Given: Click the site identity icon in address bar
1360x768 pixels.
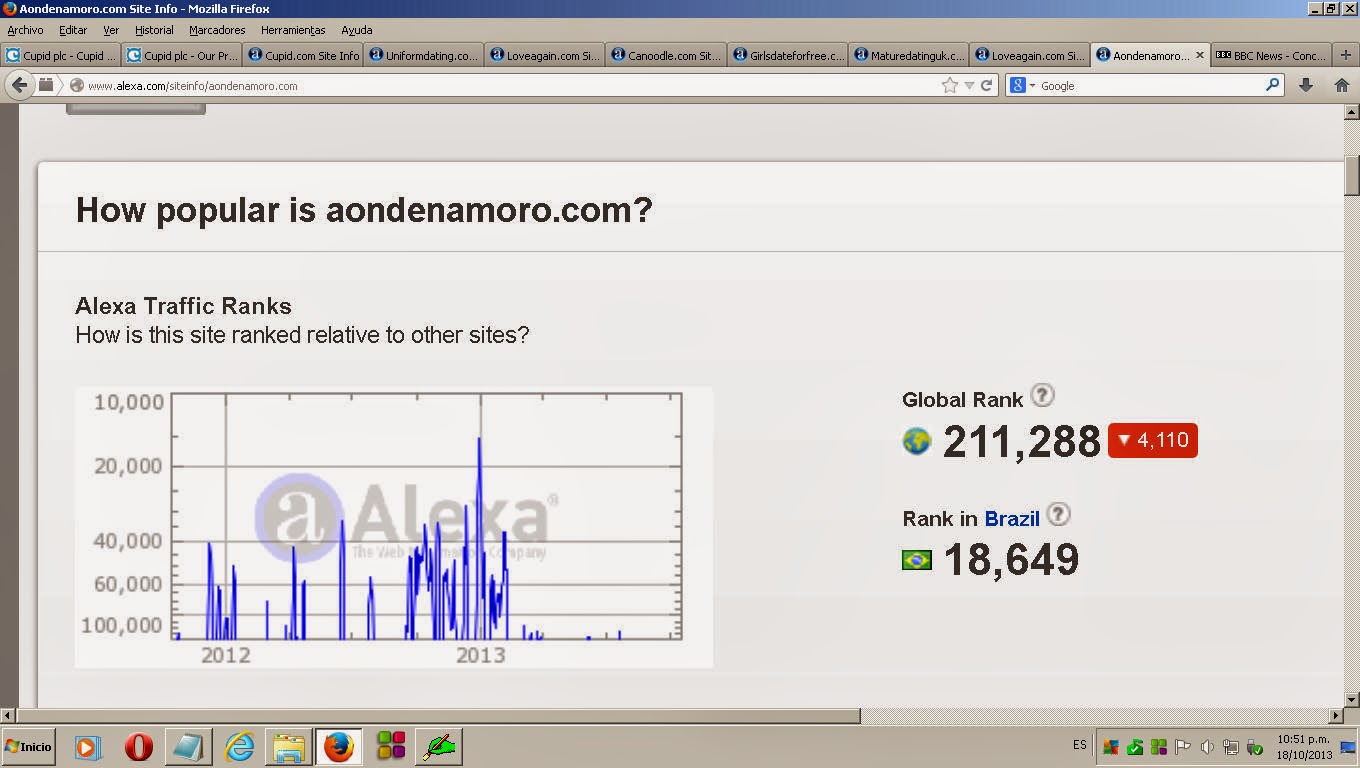Looking at the screenshot, I should (x=76, y=86).
